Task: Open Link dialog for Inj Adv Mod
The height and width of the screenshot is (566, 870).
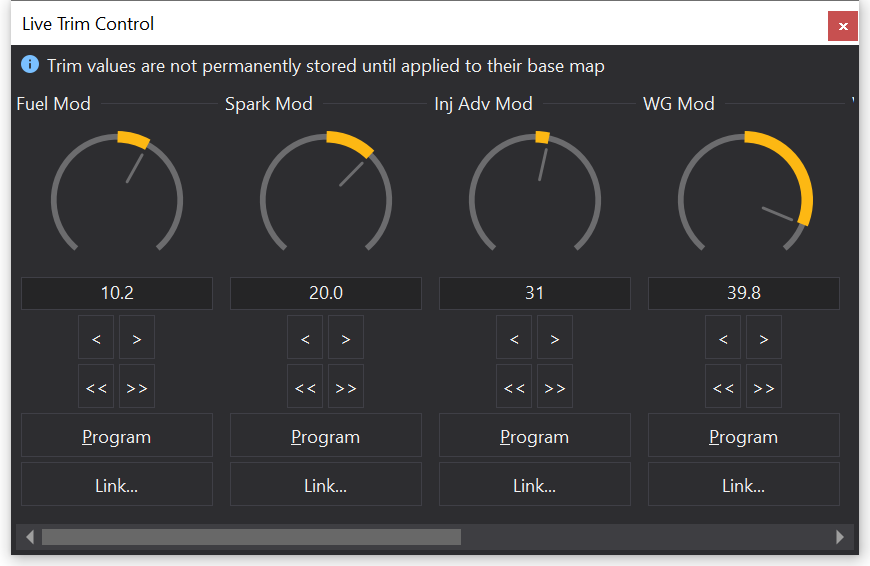Action: (x=535, y=485)
